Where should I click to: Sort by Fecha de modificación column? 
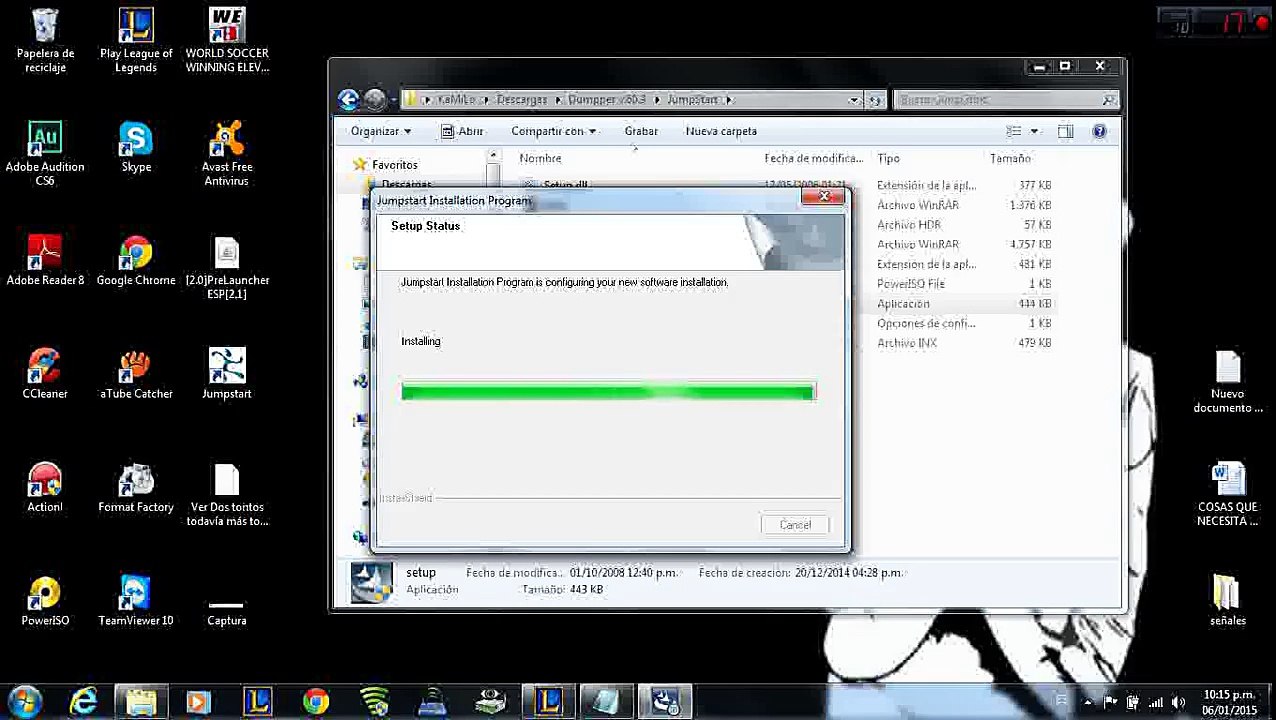coord(813,158)
